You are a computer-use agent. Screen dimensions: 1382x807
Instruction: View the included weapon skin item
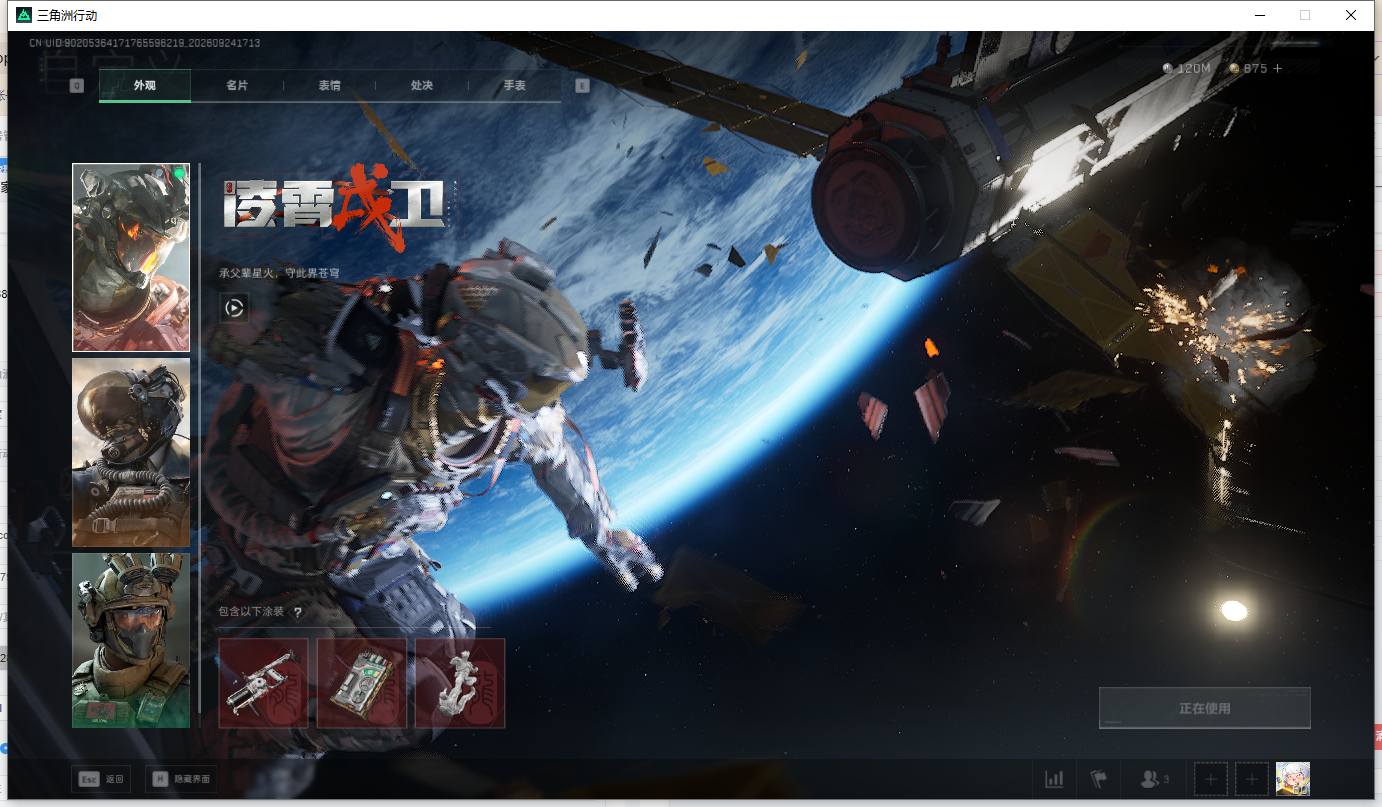[264, 683]
